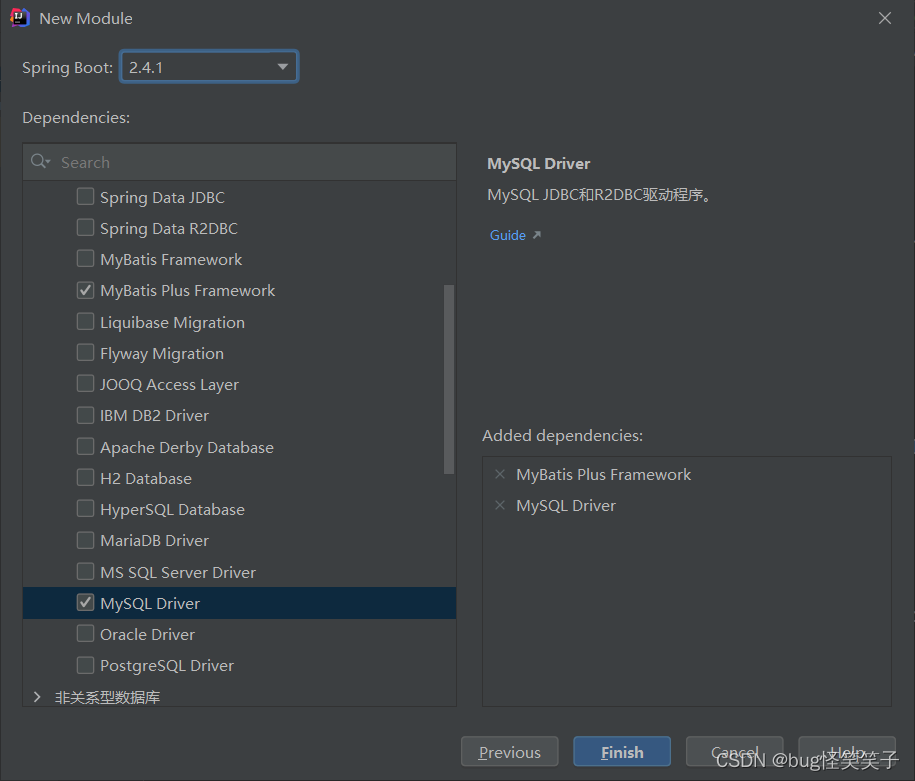Click 'MySQL Driver' in added dependencies list

[x=566, y=505]
